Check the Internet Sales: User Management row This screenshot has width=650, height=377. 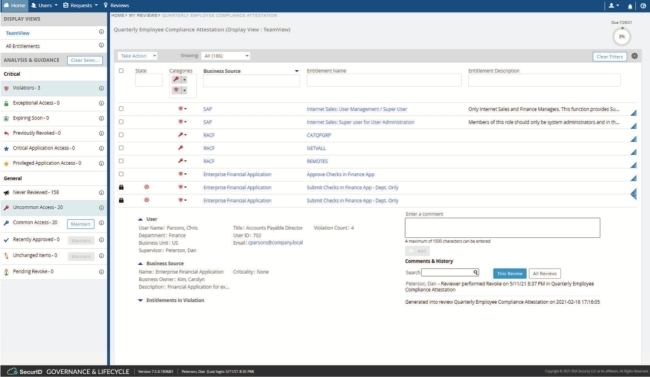tap(121, 109)
